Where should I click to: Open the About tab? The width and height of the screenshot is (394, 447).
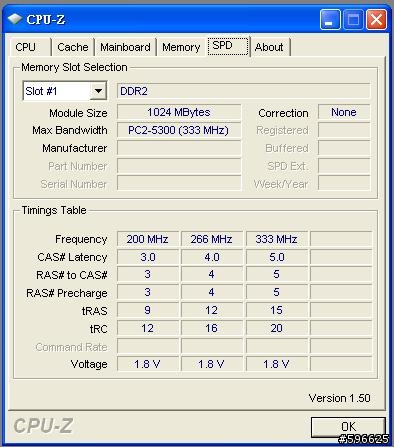click(x=269, y=47)
